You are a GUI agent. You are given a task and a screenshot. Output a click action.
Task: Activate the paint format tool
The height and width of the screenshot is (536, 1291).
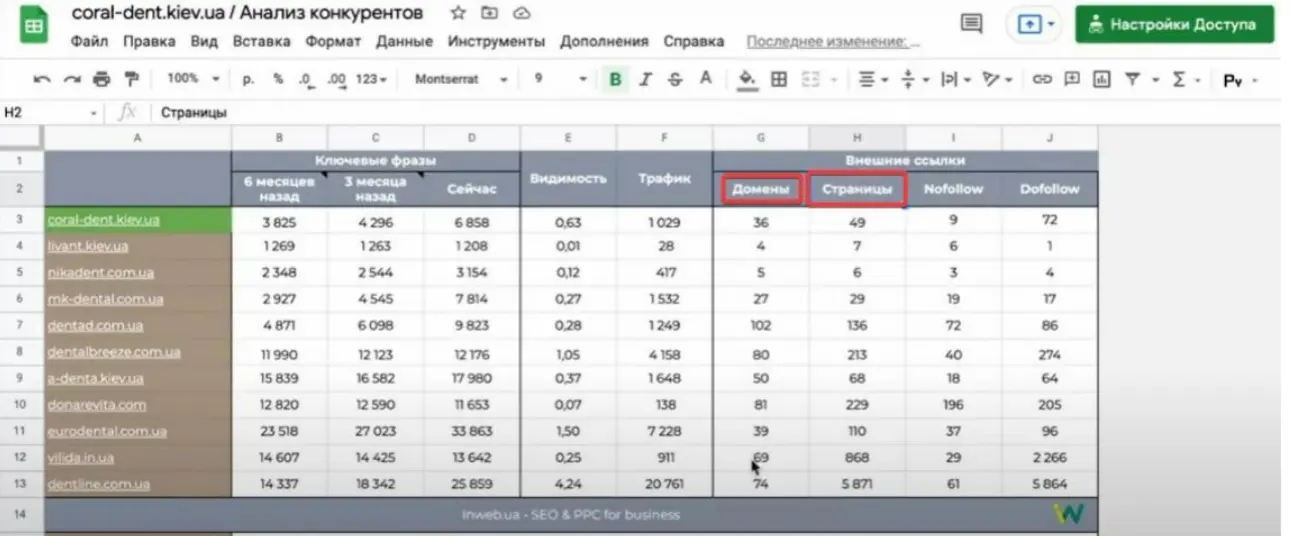131,79
